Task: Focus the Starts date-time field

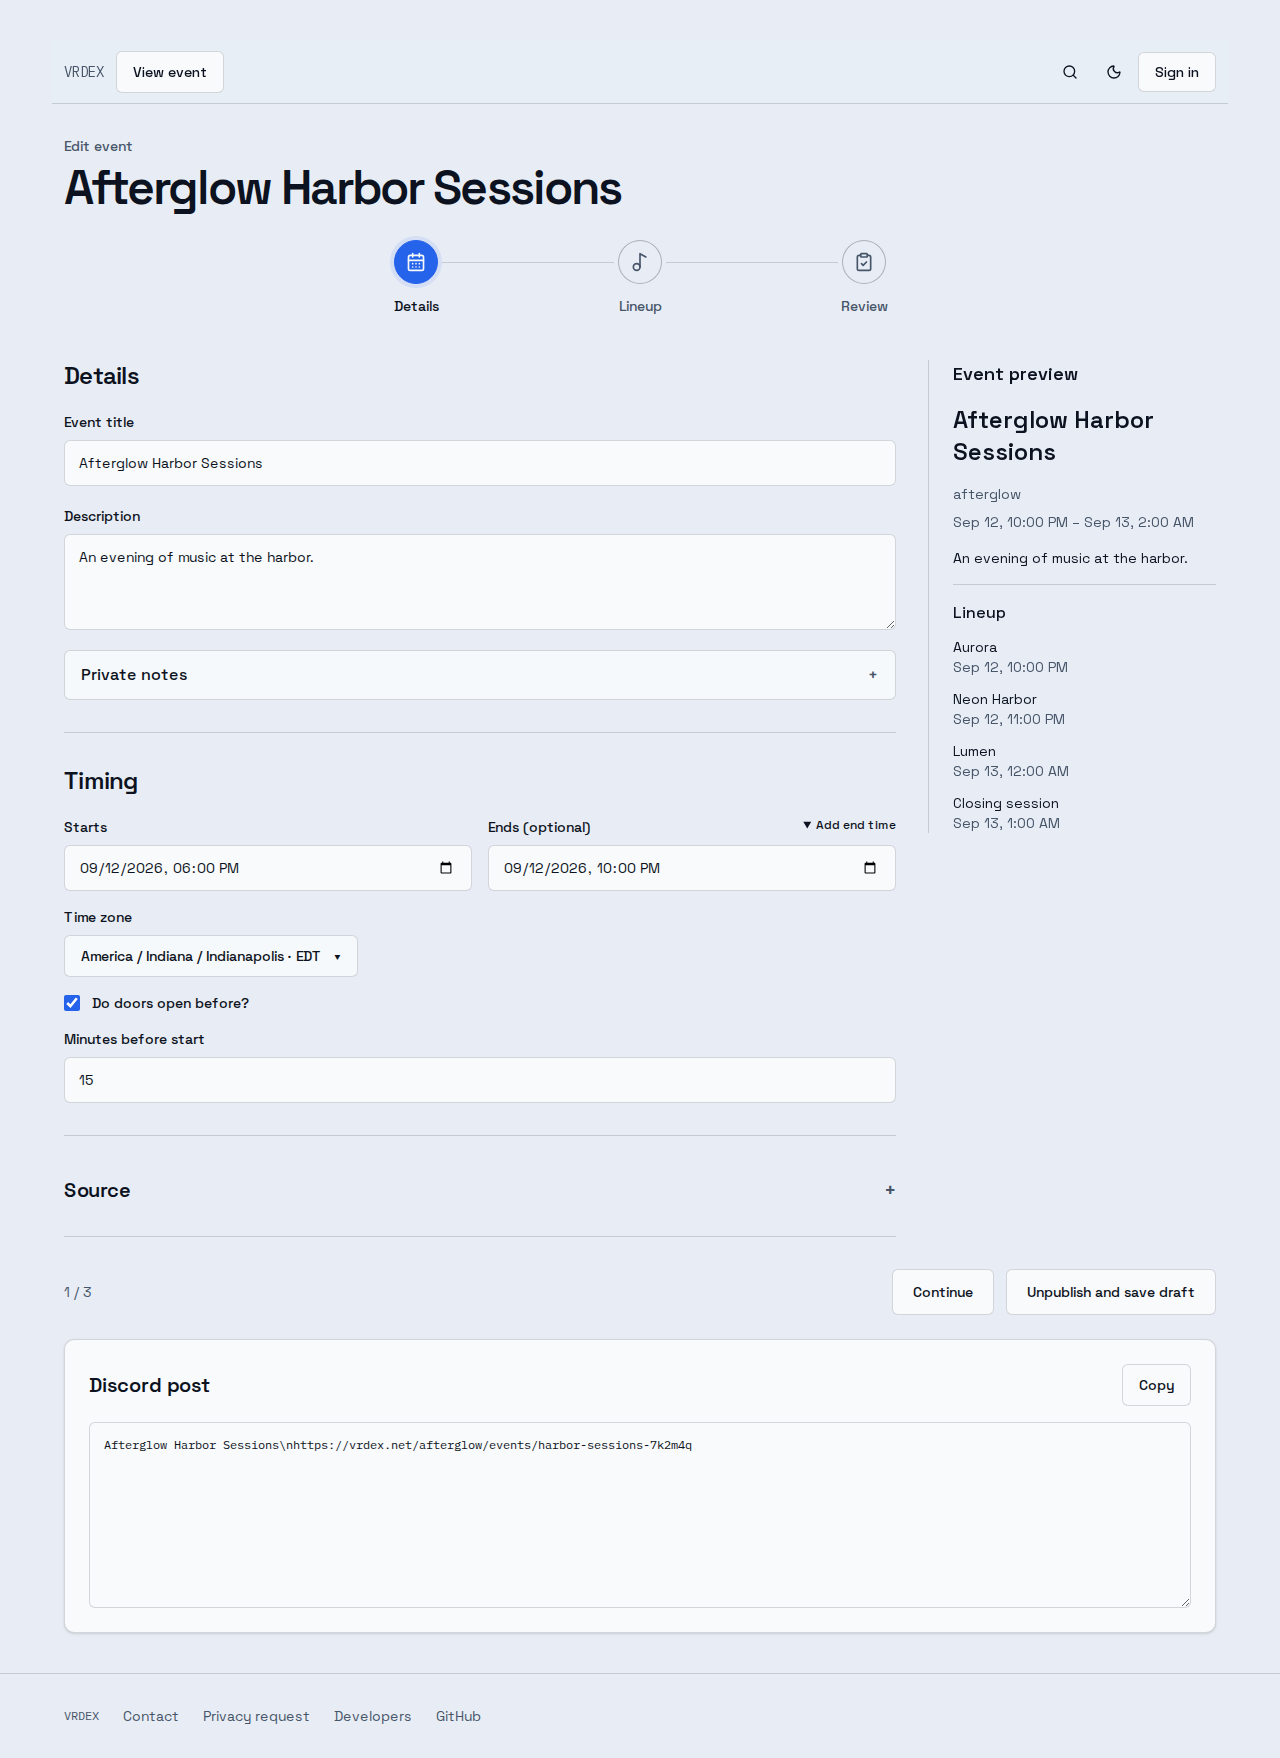Action: (268, 868)
